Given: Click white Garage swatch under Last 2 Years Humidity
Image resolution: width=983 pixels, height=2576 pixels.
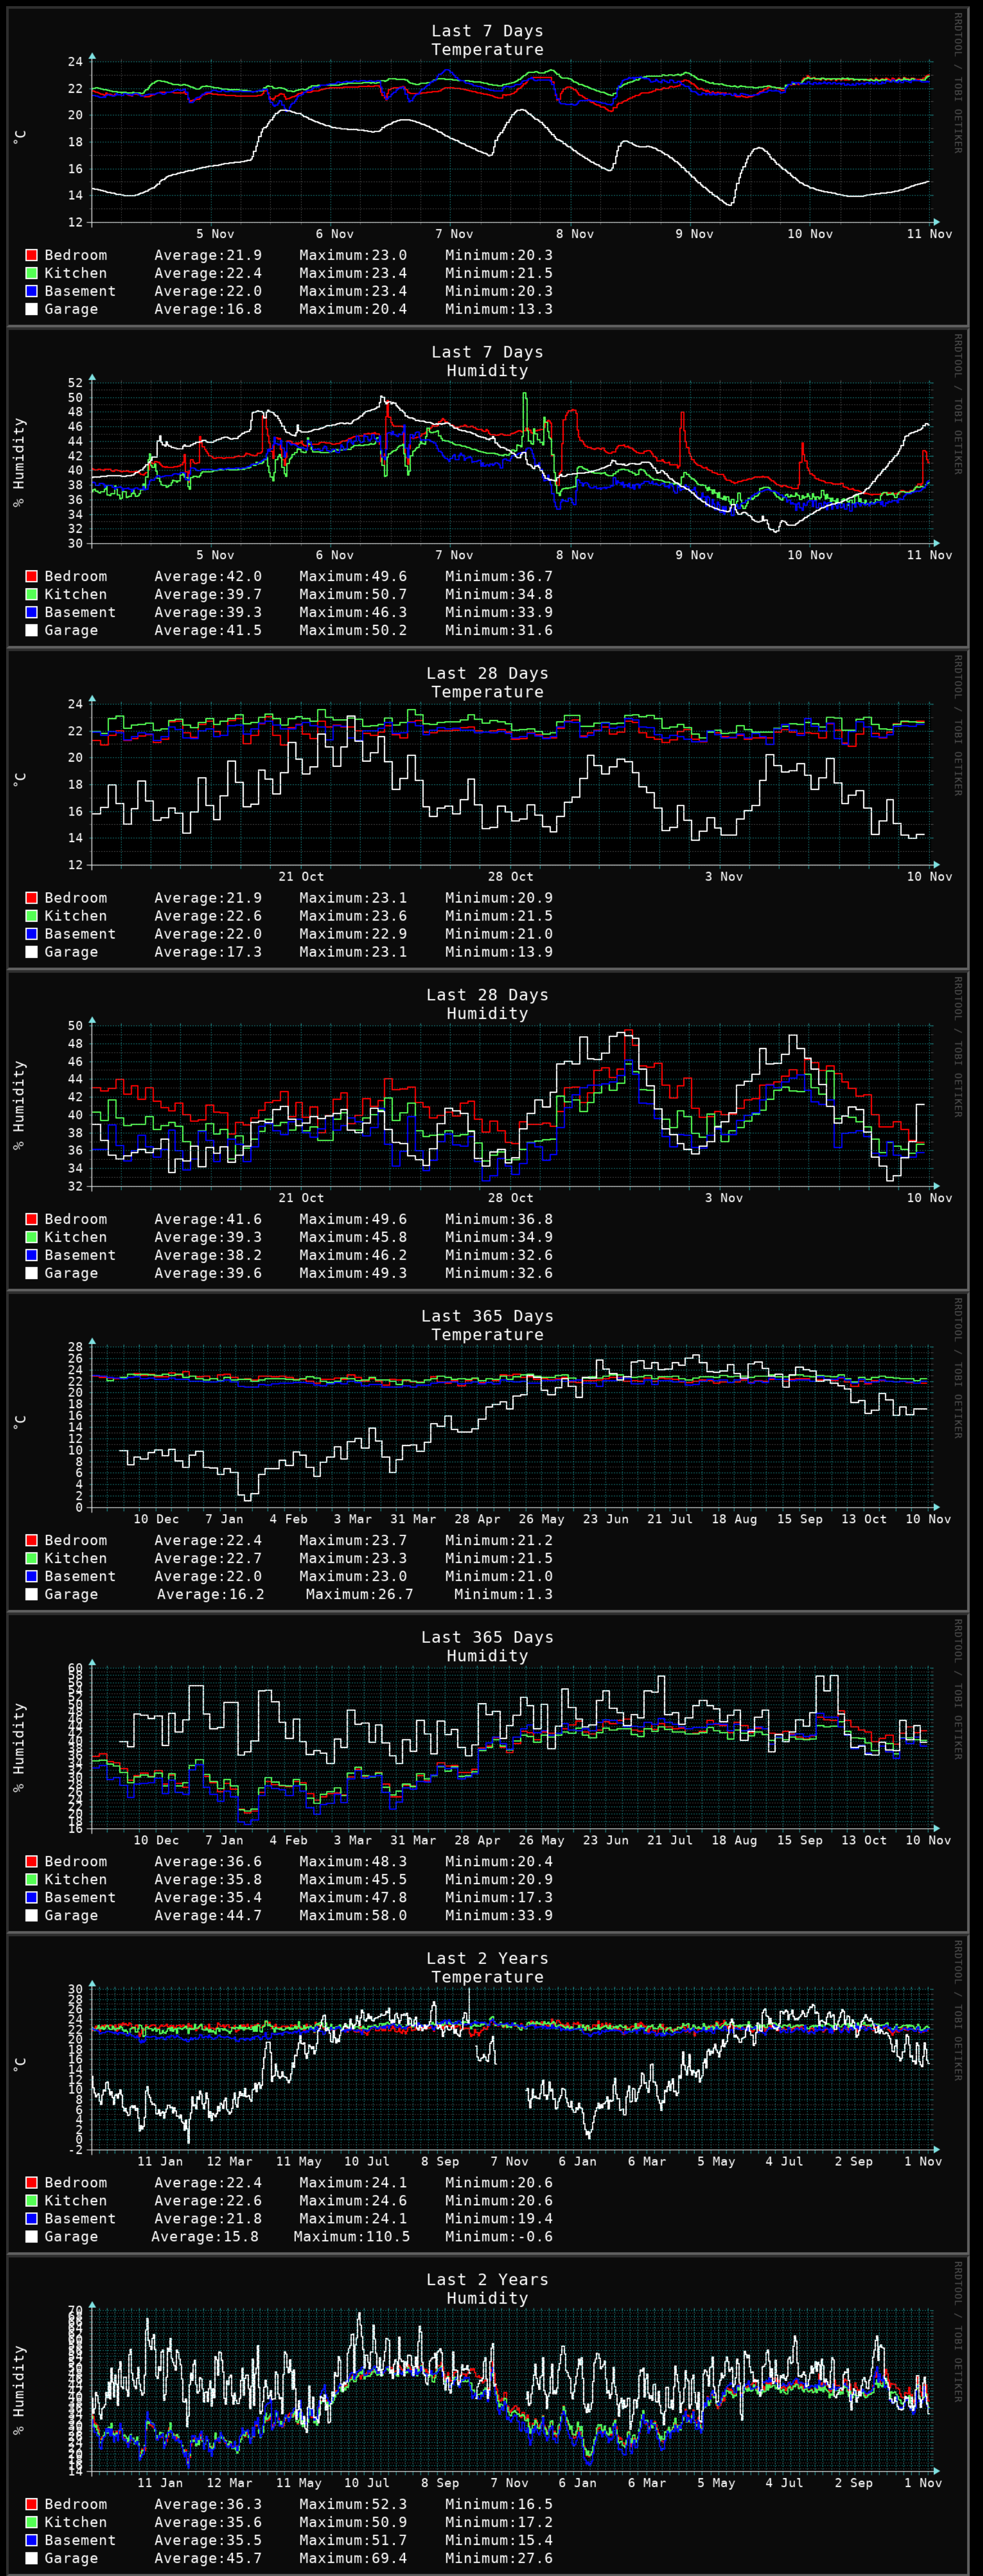Looking at the screenshot, I should pyautogui.click(x=31, y=2558).
